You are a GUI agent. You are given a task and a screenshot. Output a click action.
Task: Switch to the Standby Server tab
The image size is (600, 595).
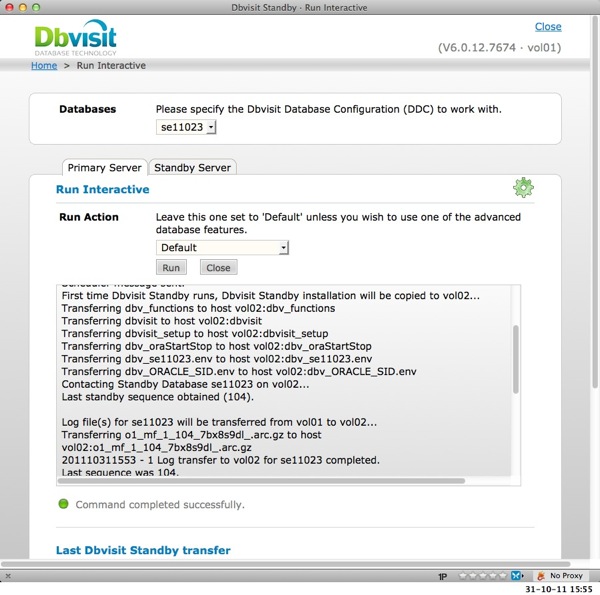[x=192, y=168]
